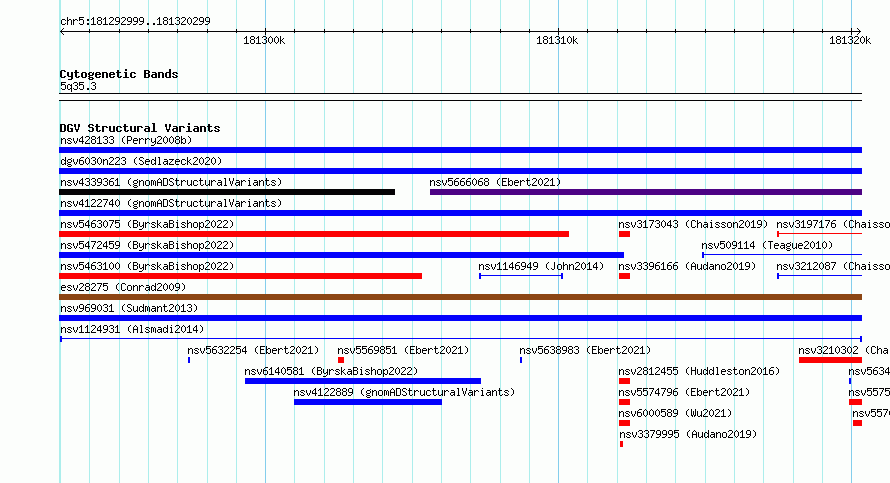Open the nsv3173043 (Chaisson2019) label
Image resolution: width=890 pixels, height=483 pixels.
[x=693, y=224]
